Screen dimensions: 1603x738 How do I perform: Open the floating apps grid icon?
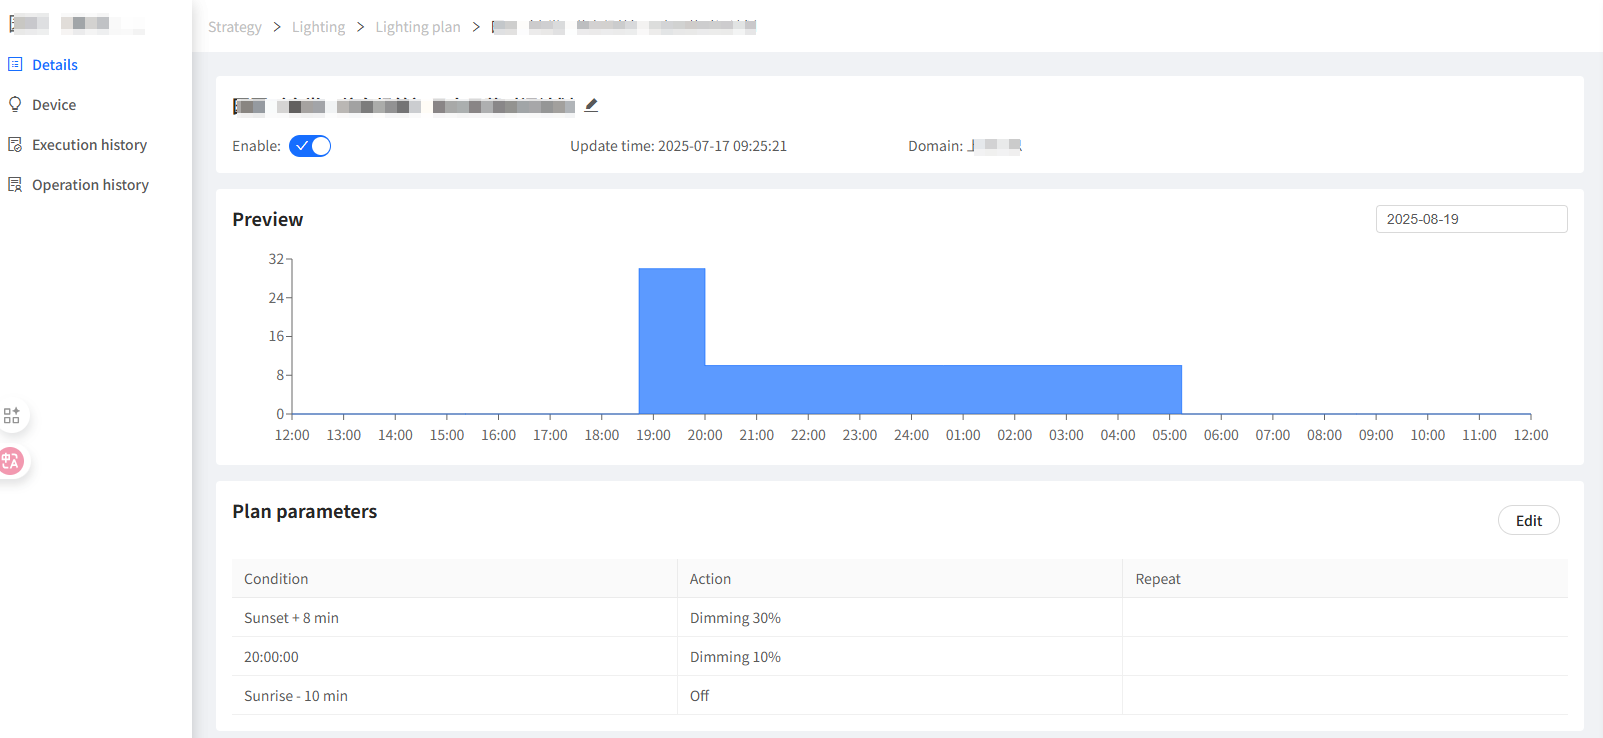tap(12, 416)
